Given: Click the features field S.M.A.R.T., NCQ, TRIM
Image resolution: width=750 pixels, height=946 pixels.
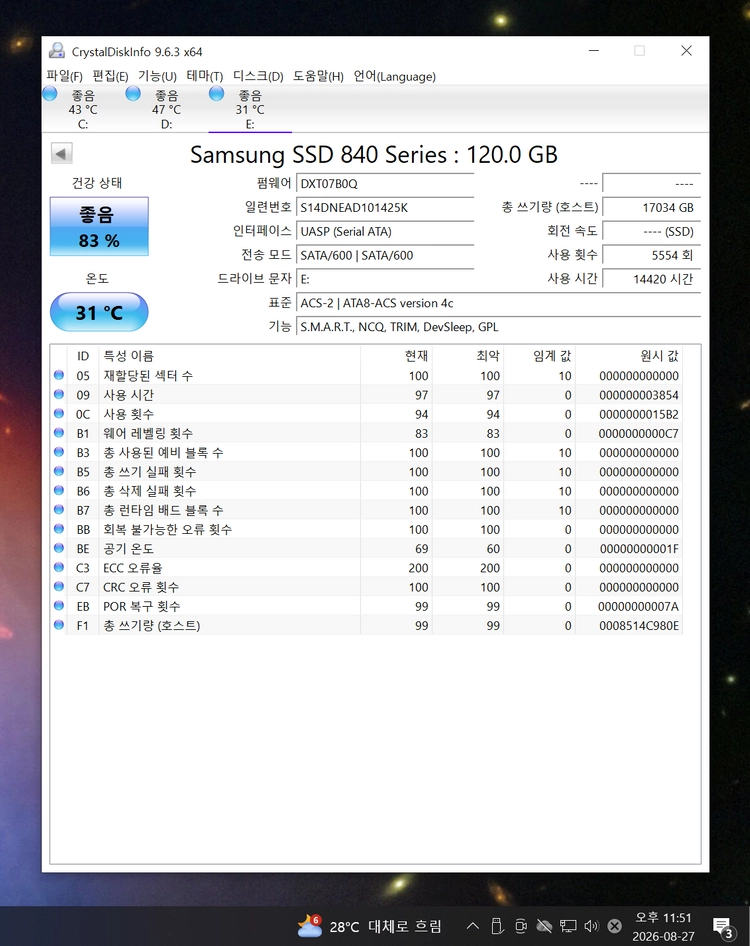Looking at the screenshot, I should tap(498, 327).
